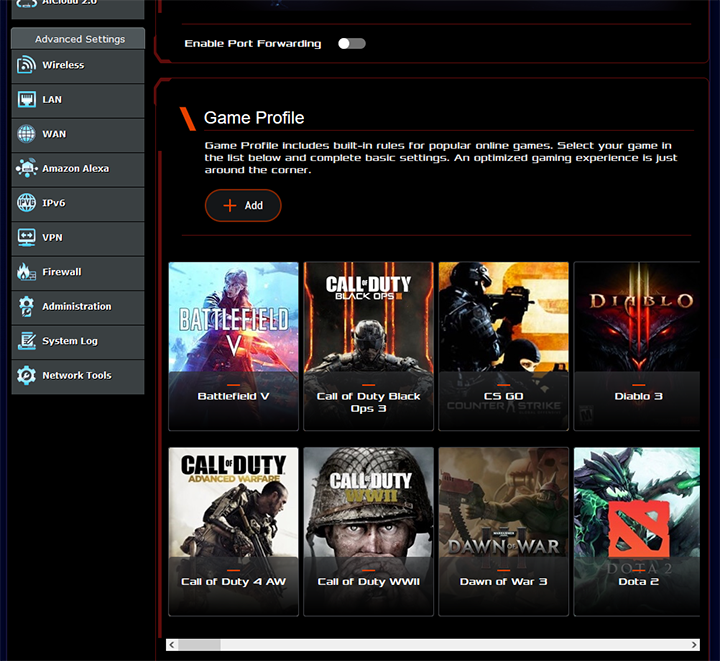Choose the Call of Duty Black Ops 3 profile

tap(368, 346)
